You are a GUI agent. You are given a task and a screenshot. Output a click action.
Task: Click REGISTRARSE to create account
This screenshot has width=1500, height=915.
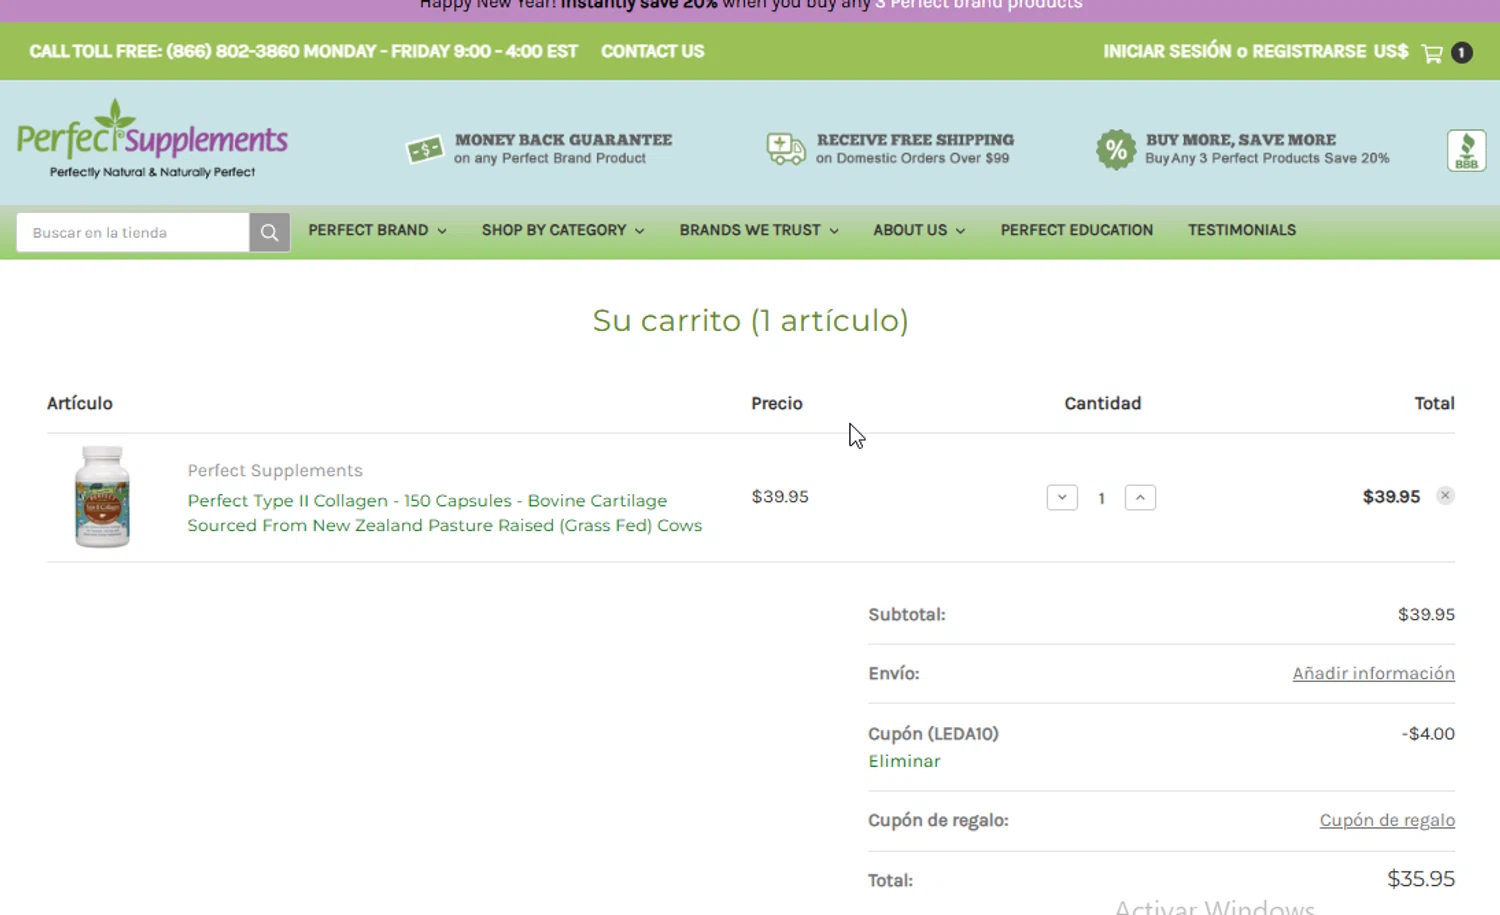1309,51
